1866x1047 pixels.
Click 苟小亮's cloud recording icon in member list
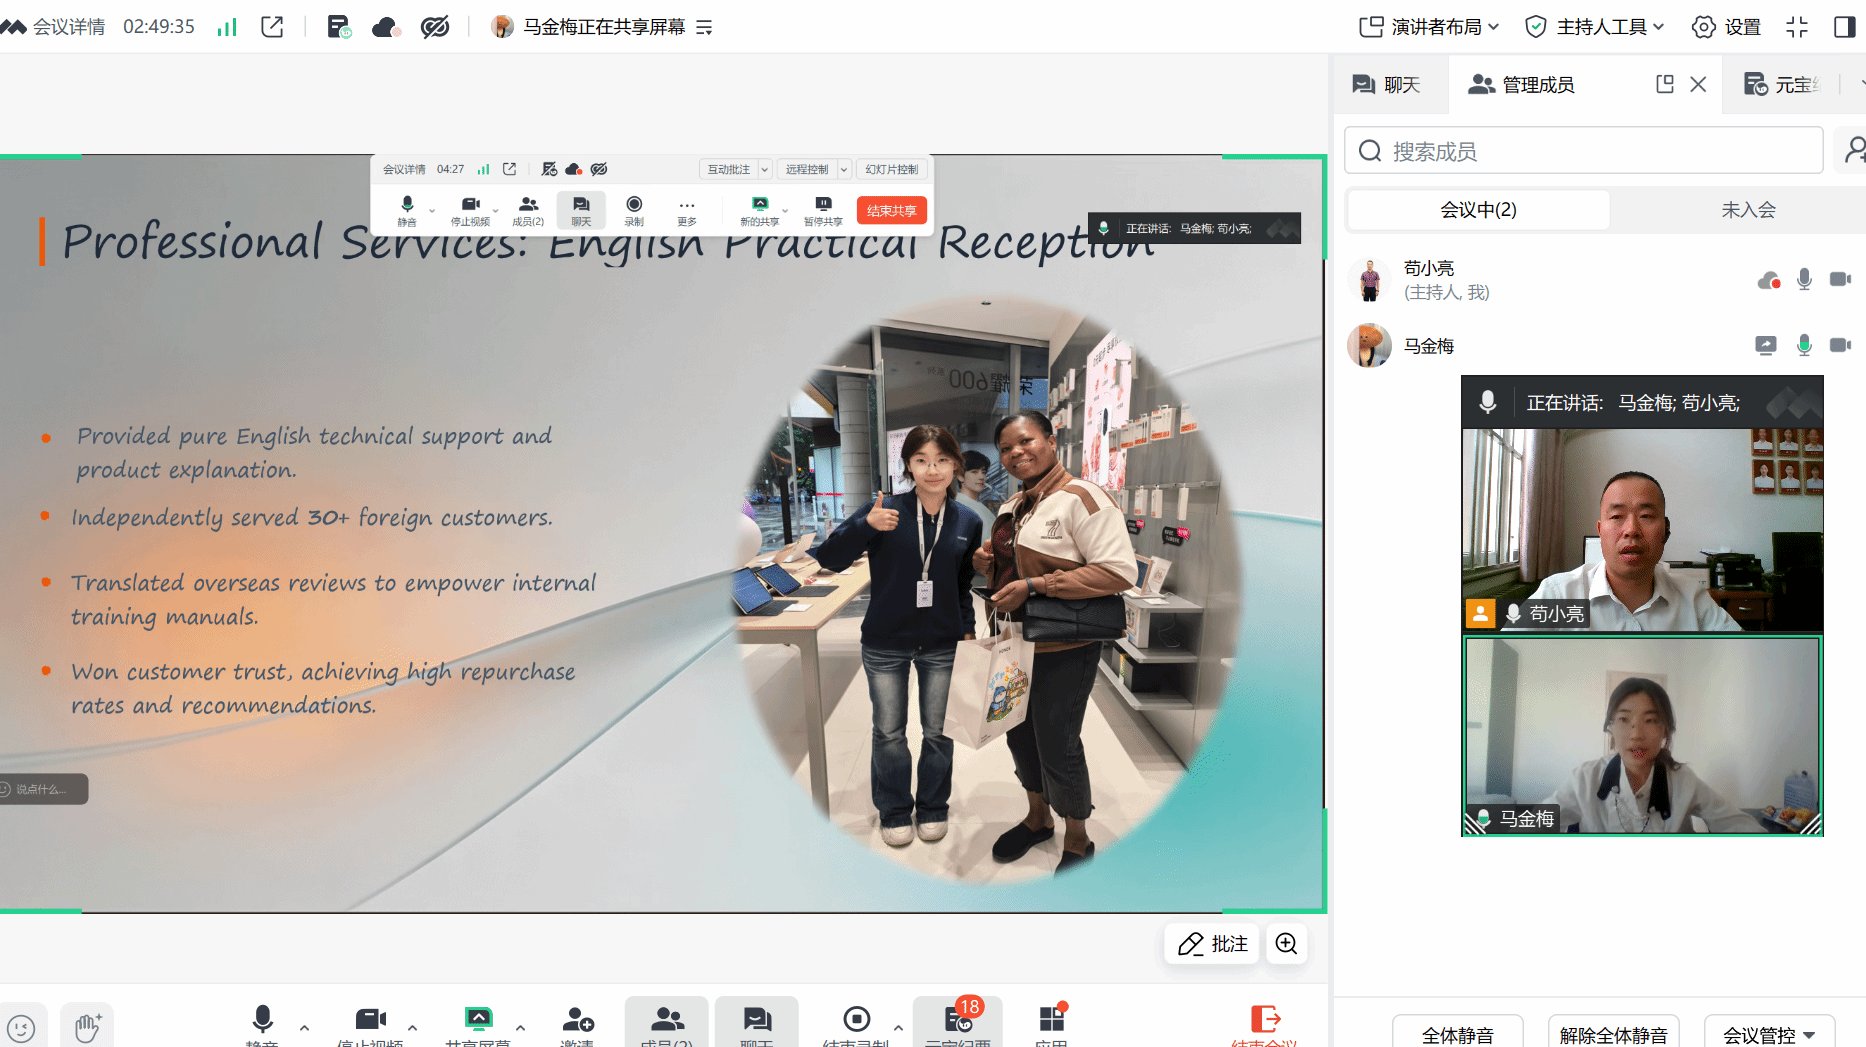click(x=1769, y=280)
